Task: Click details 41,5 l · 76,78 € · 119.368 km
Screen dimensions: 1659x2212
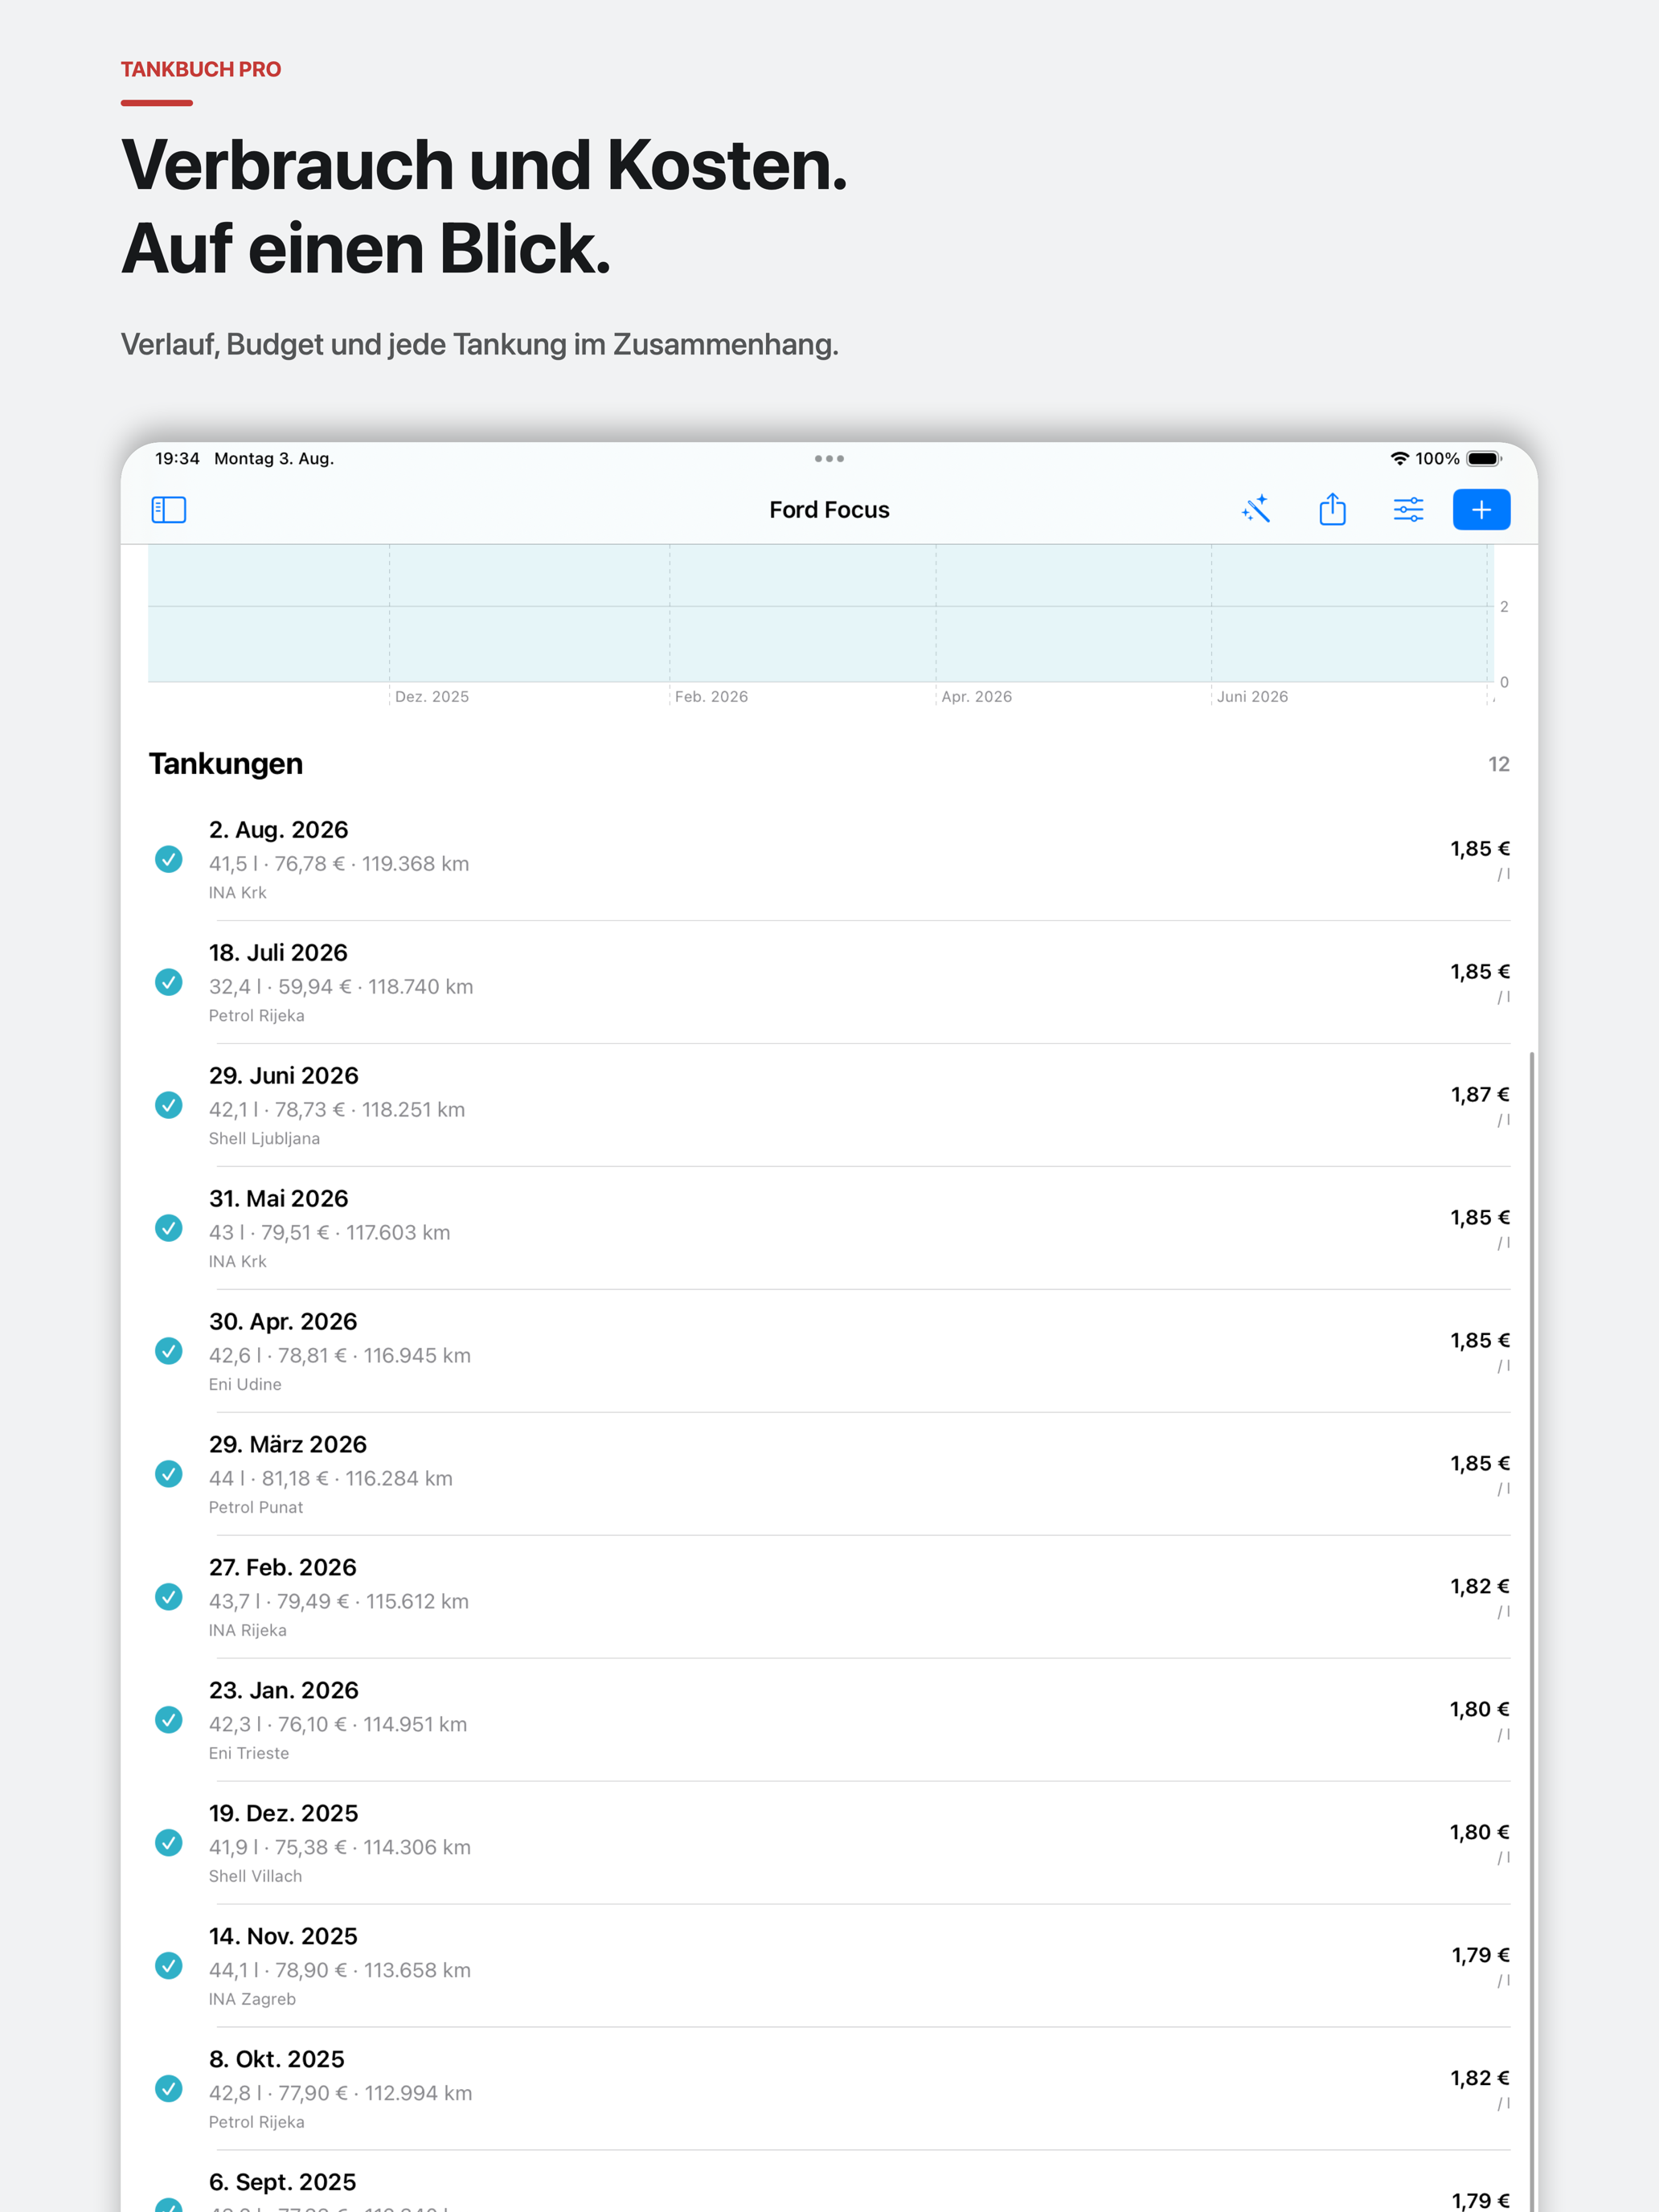Action: click(x=339, y=864)
